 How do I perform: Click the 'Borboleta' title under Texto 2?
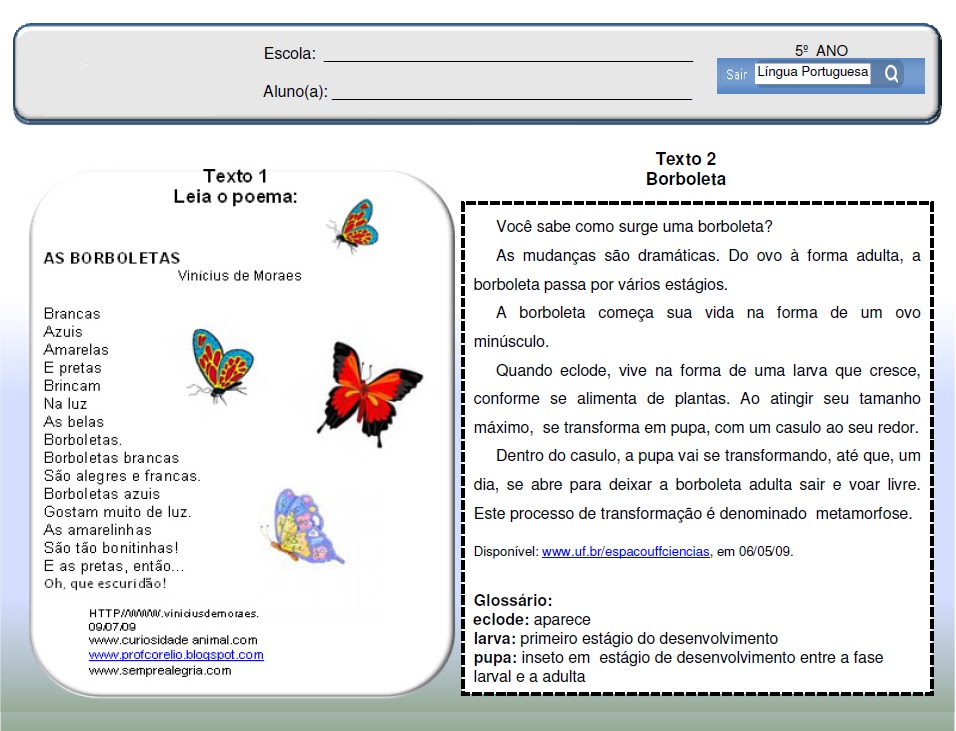pyautogui.click(x=686, y=179)
